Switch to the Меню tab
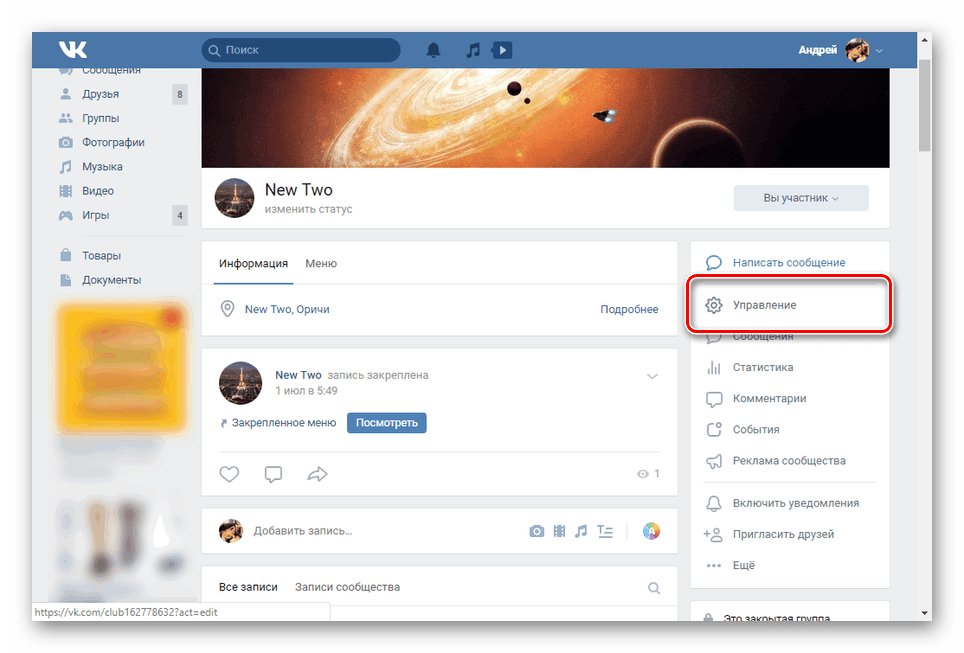The width and height of the screenshot is (964, 653). pos(321,263)
